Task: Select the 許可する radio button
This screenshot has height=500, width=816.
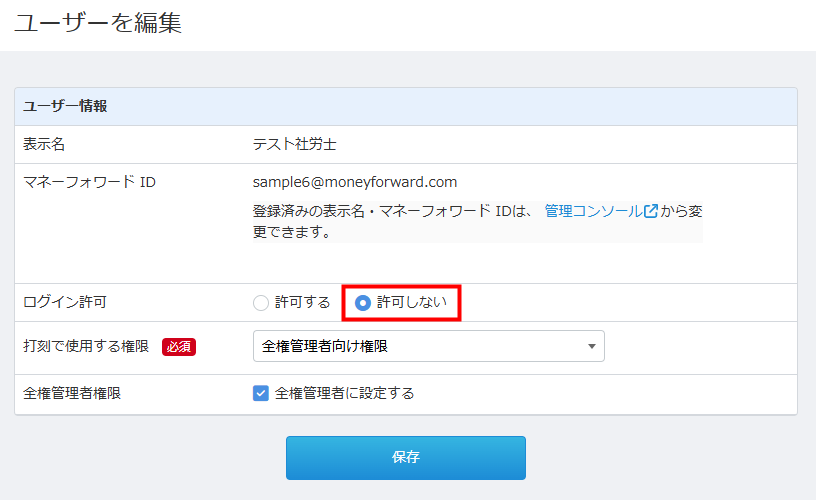Action: 261,302
